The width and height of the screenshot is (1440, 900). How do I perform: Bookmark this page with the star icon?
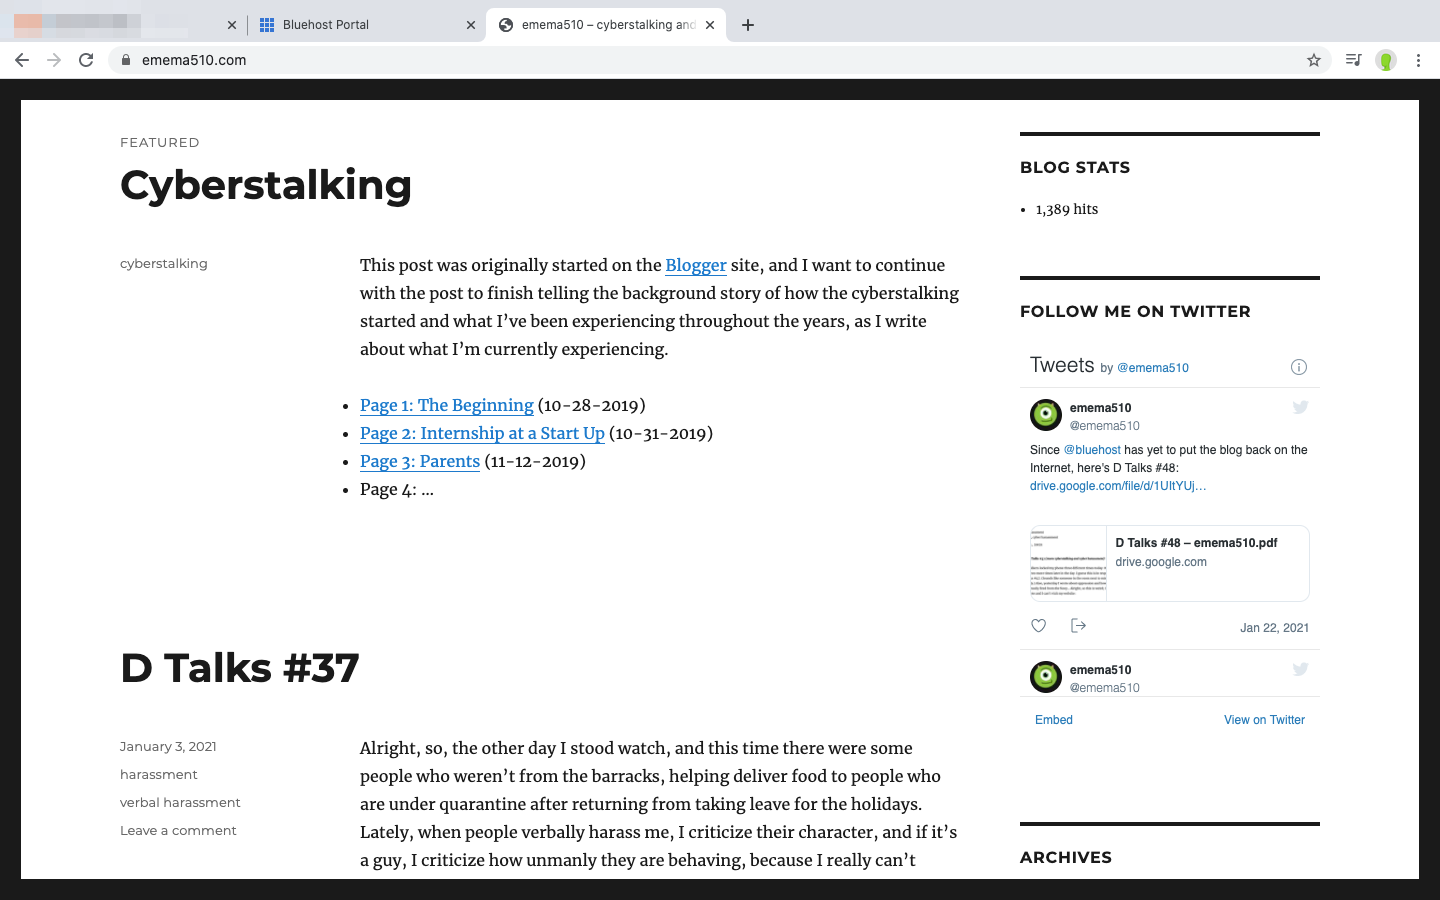[x=1314, y=60]
